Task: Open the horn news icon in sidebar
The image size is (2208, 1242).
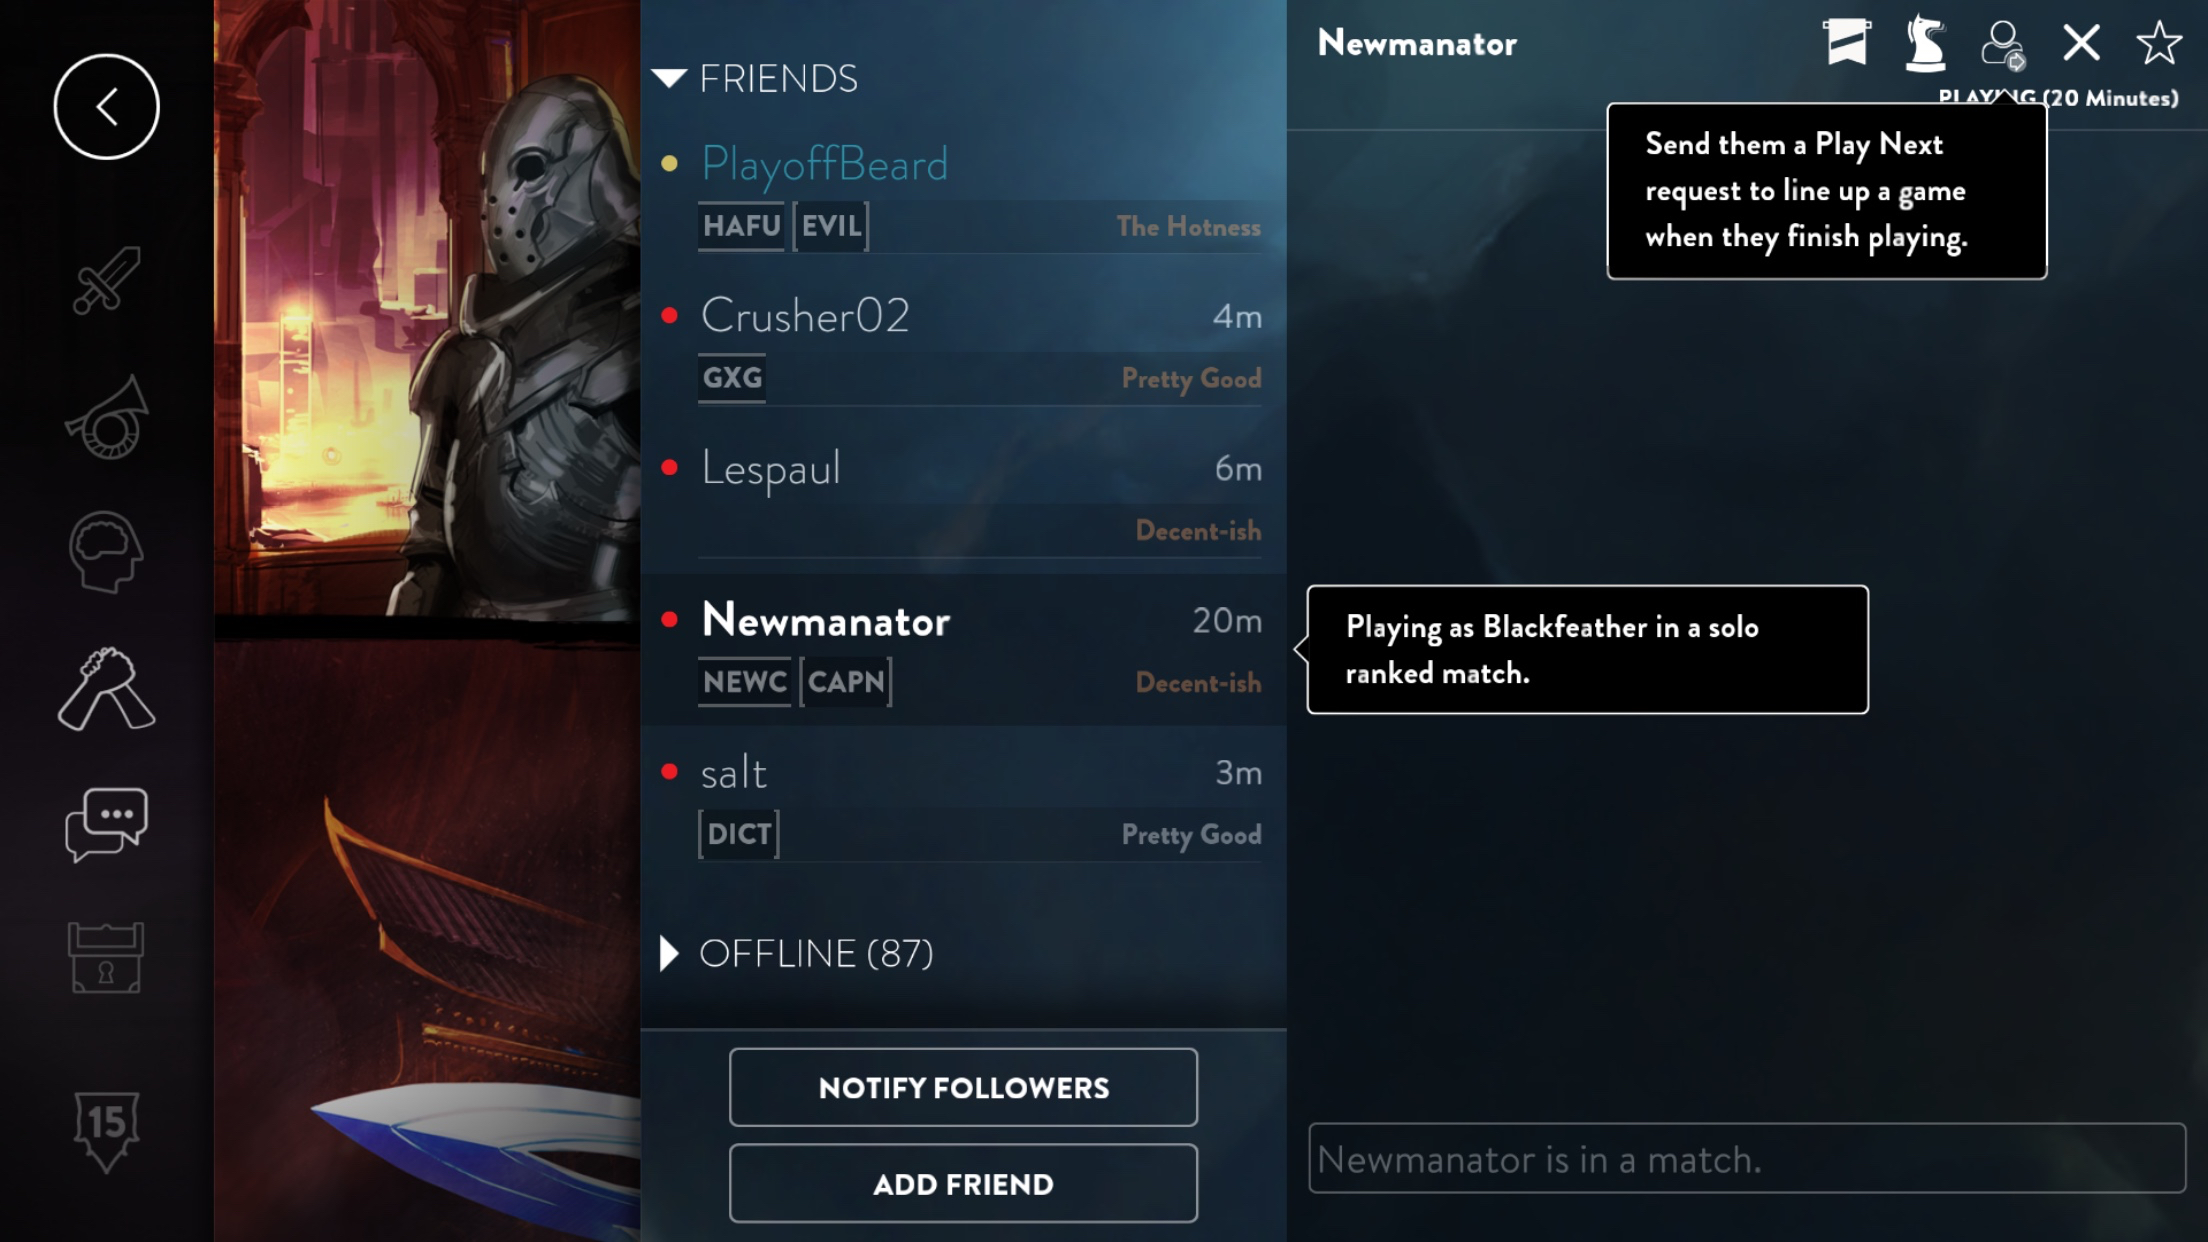Action: pyautogui.click(x=106, y=418)
